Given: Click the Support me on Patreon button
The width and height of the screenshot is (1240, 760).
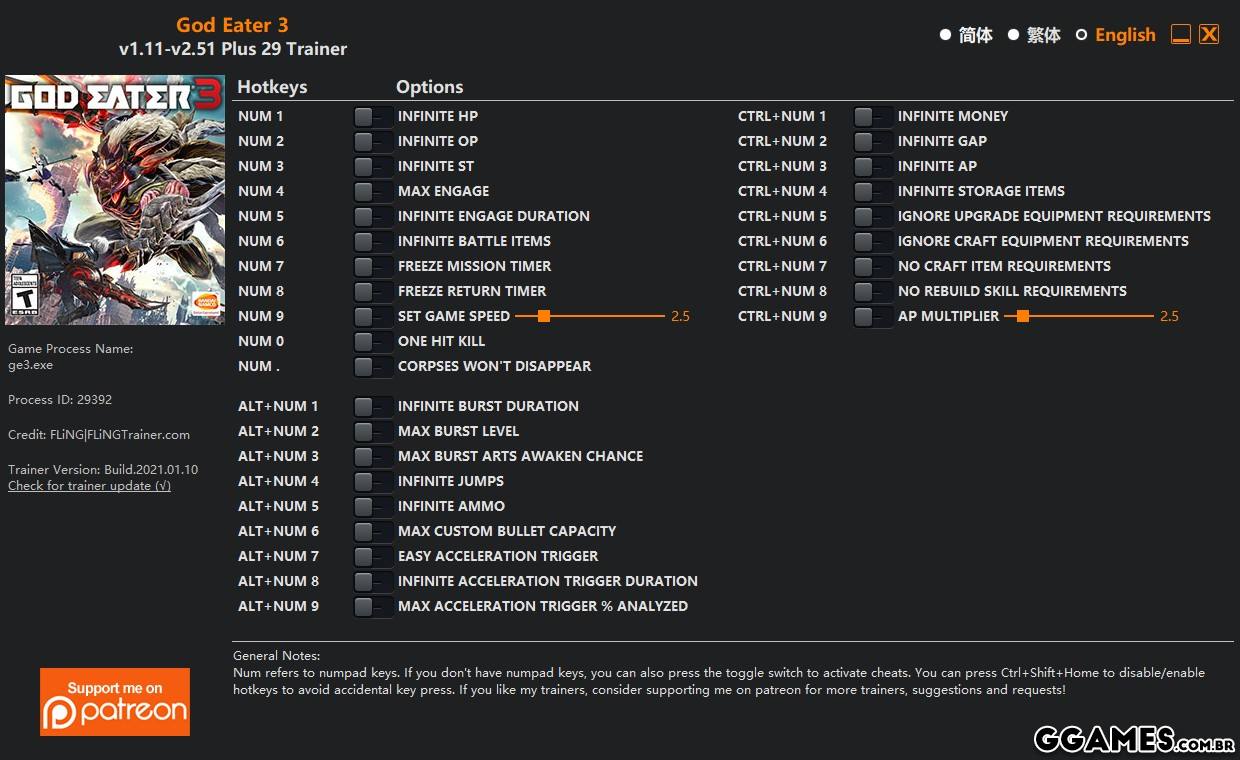Looking at the screenshot, I should click(x=115, y=702).
